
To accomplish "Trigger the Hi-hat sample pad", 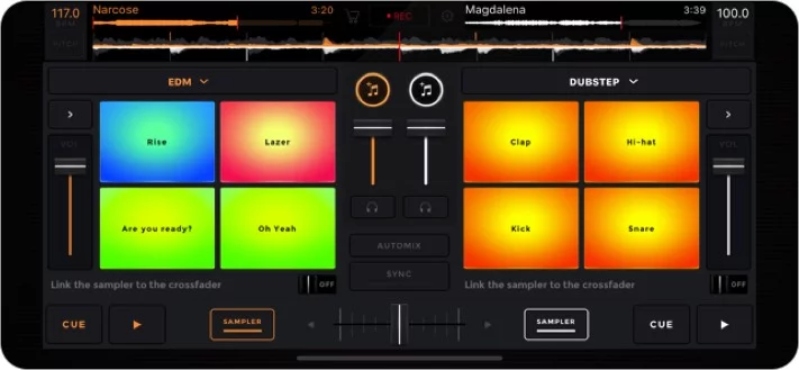I will coord(642,142).
